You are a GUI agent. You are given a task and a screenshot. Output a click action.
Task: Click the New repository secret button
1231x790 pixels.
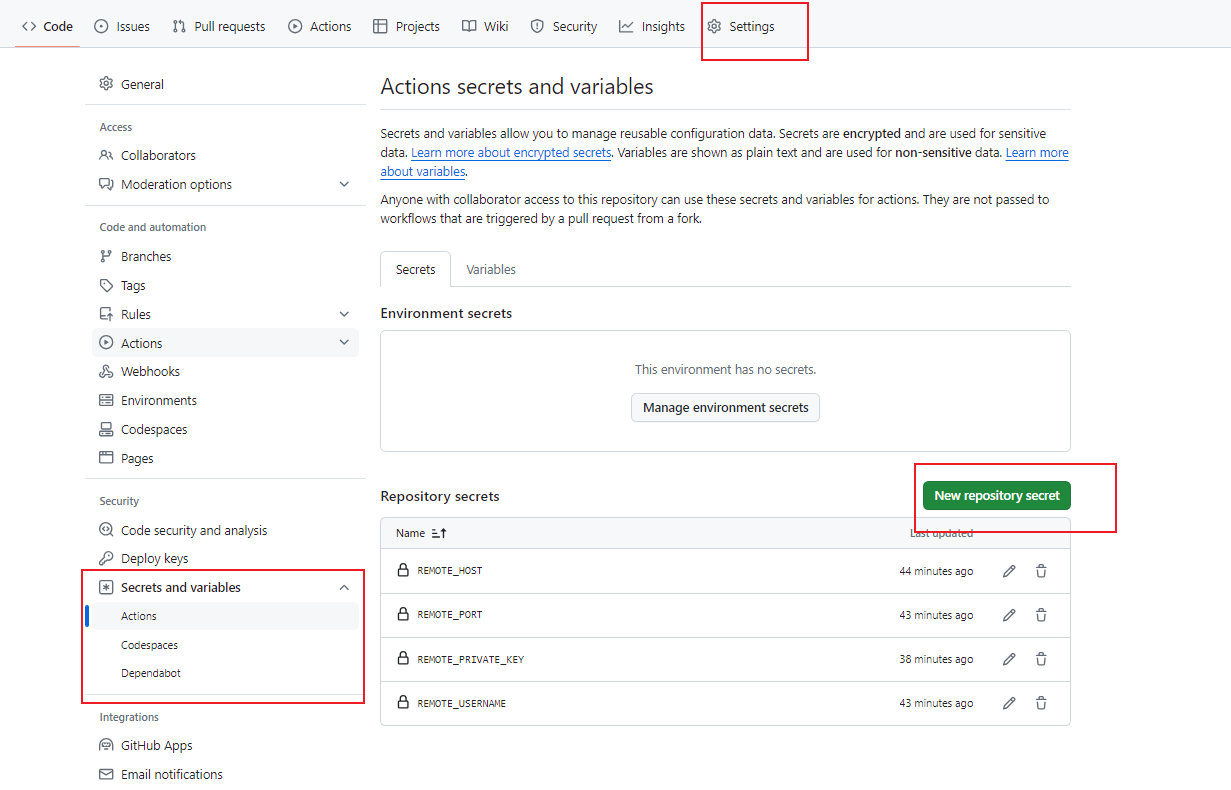coord(996,496)
